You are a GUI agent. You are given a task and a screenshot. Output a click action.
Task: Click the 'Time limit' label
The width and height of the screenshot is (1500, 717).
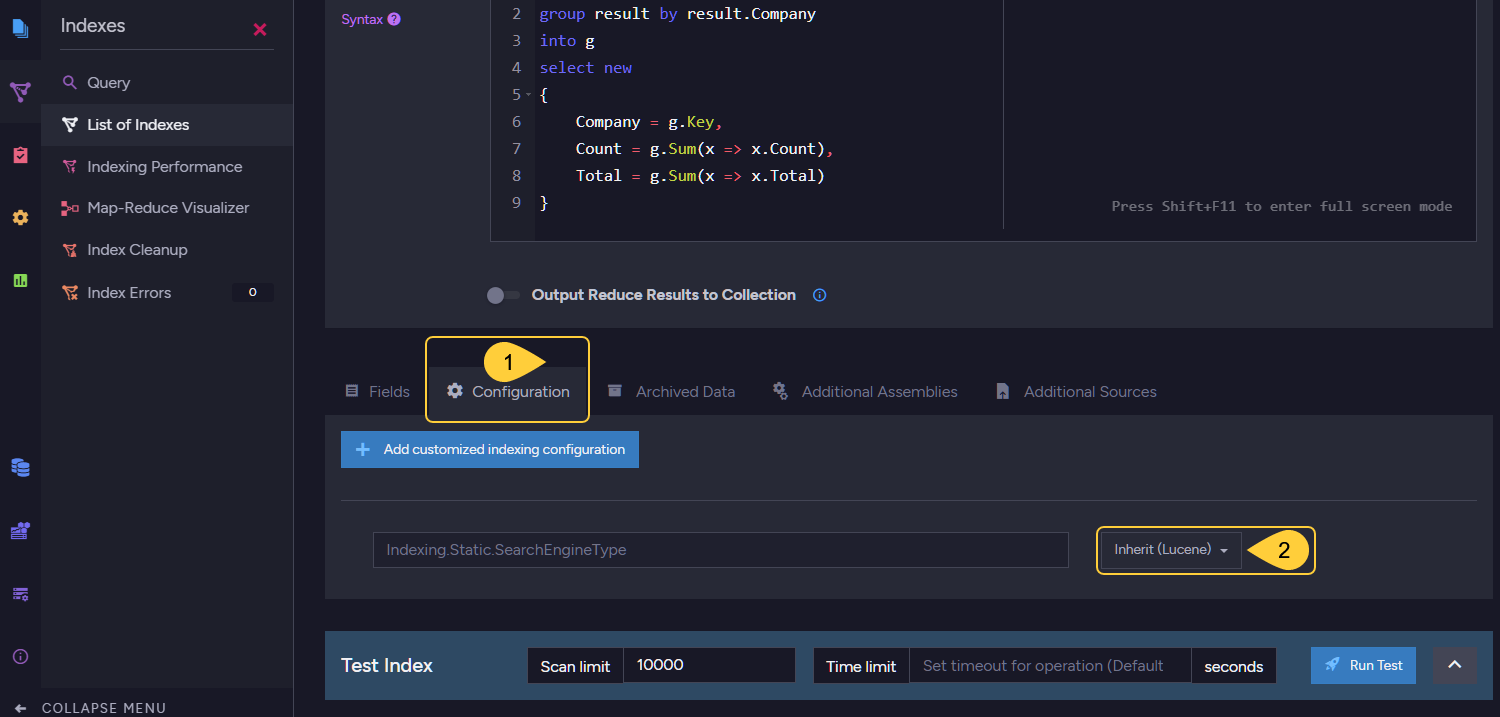pyautogui.click(x=861, y=666)
